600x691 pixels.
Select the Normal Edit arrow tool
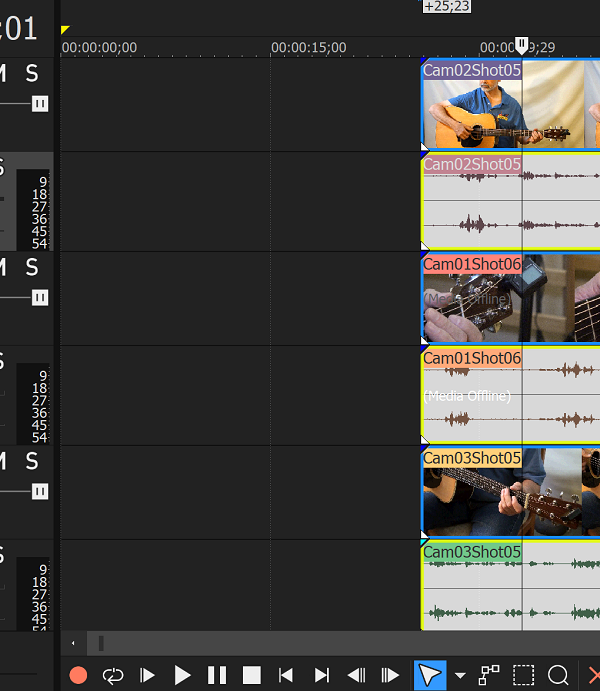point(428,675)
